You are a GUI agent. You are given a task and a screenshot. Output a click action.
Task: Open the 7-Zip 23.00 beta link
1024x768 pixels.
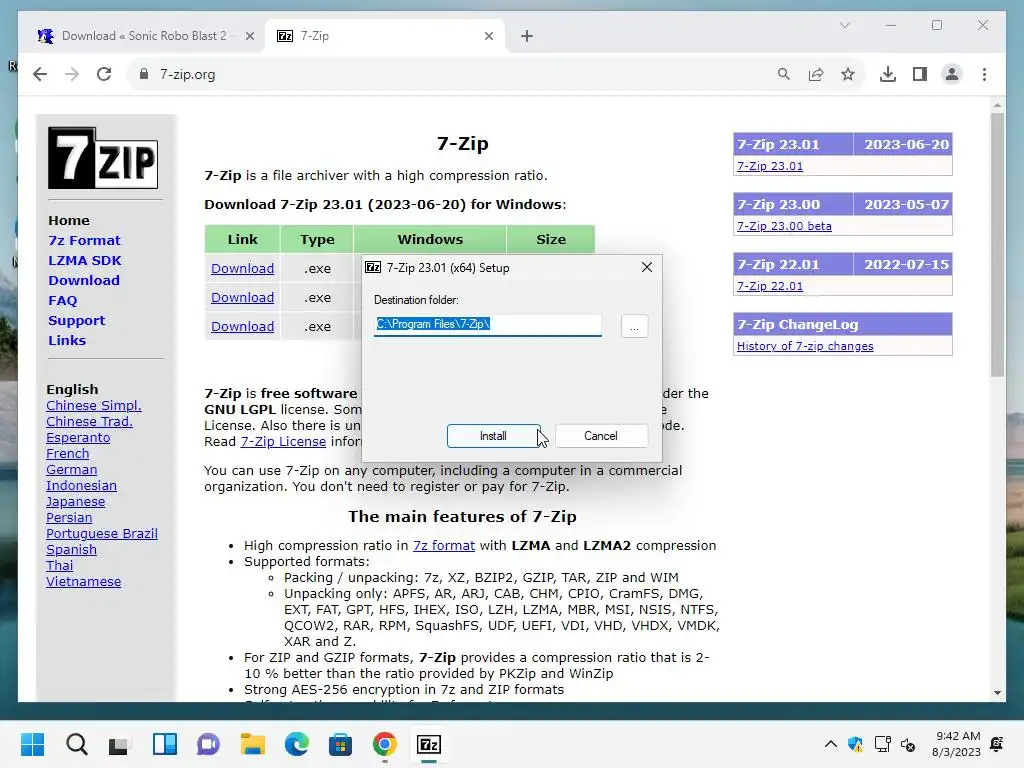pyautogui.click(x=784, y=226)
